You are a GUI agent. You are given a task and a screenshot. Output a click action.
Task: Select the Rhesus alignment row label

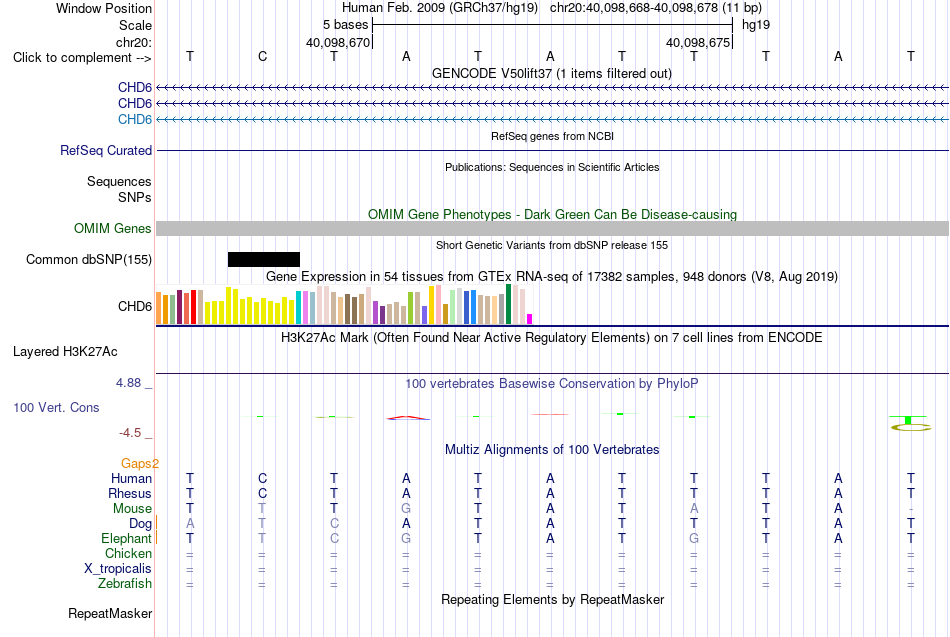[x=130, y=494]
